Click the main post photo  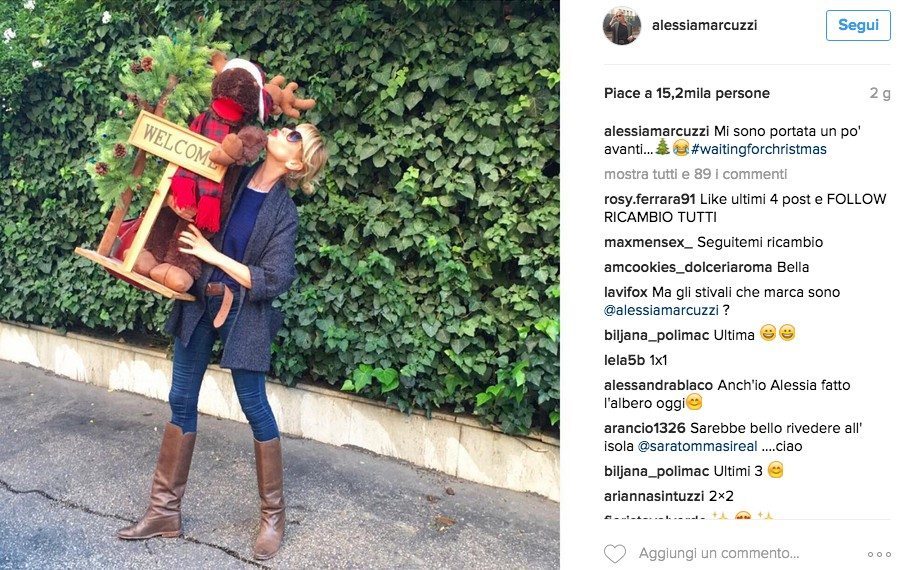[280, 285]
